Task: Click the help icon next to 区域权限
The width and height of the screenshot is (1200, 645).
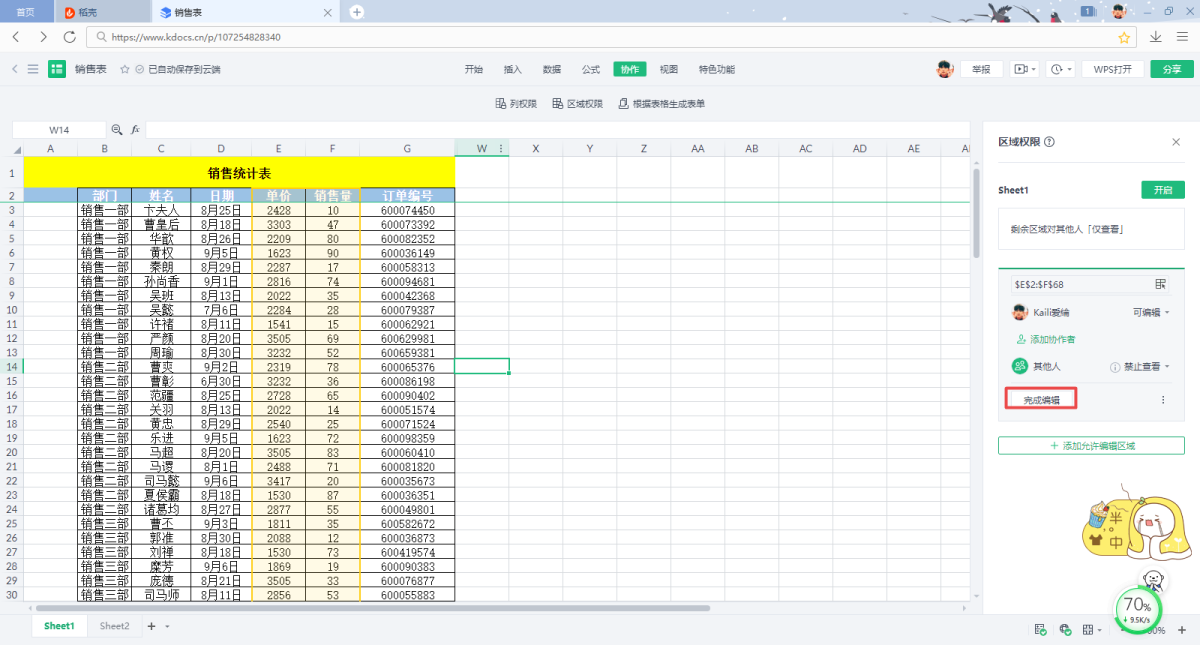Action: click(x=1049, y=142)
